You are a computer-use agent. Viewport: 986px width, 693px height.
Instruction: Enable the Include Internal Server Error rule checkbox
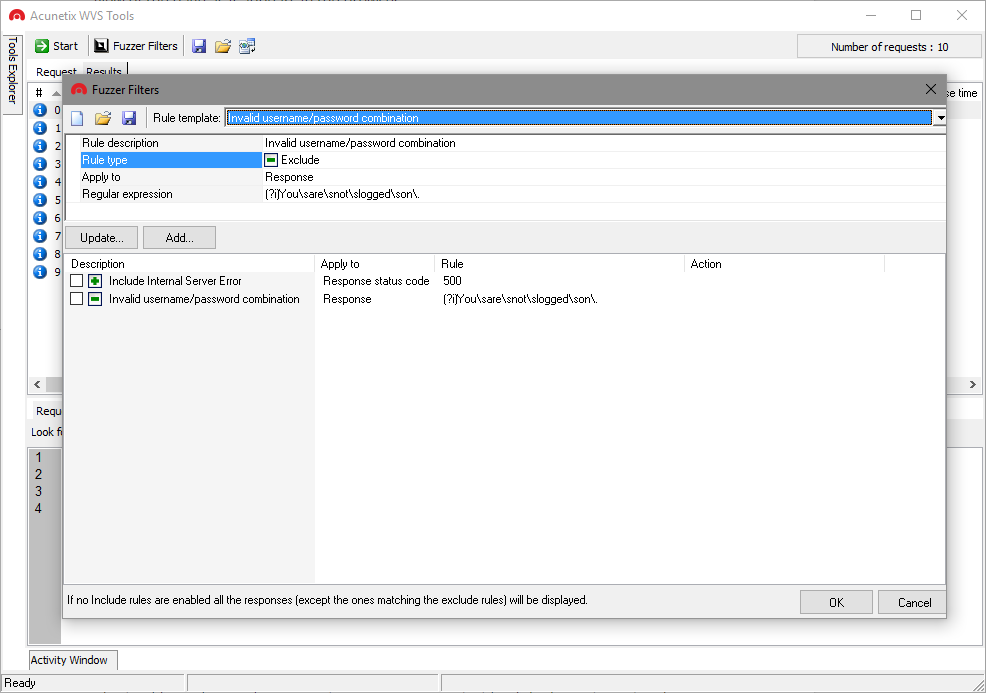tap(77, 281)
